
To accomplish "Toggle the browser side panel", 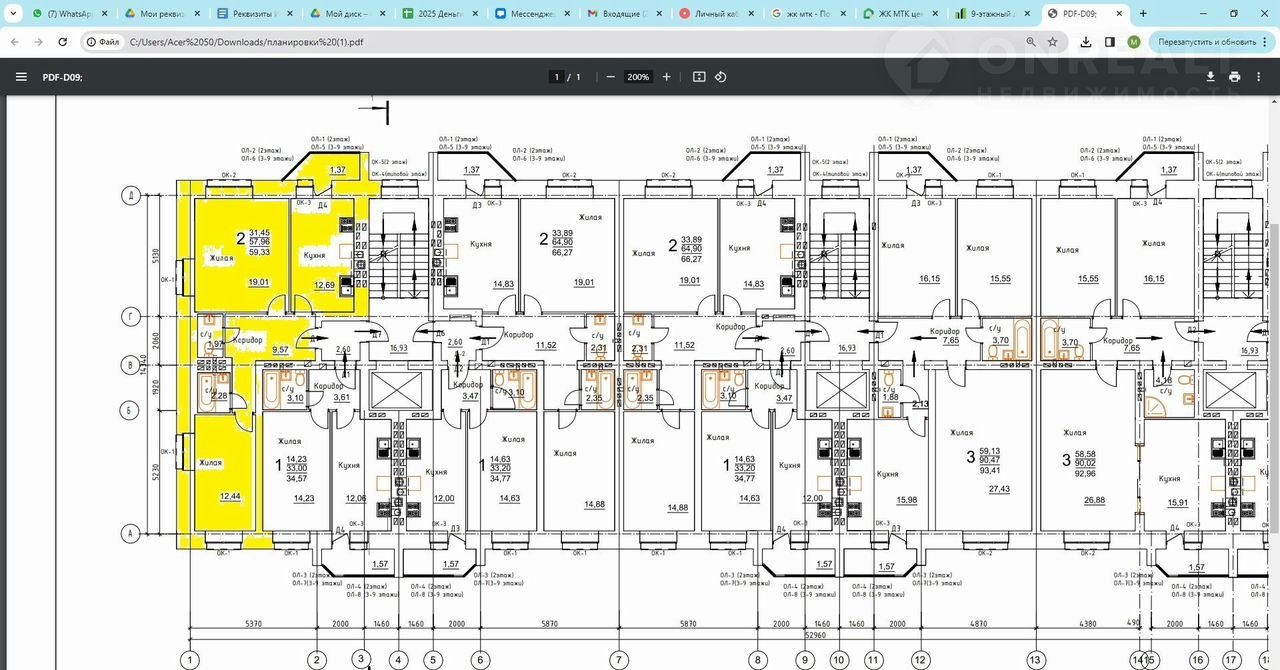I will [x=1110, y=42].
